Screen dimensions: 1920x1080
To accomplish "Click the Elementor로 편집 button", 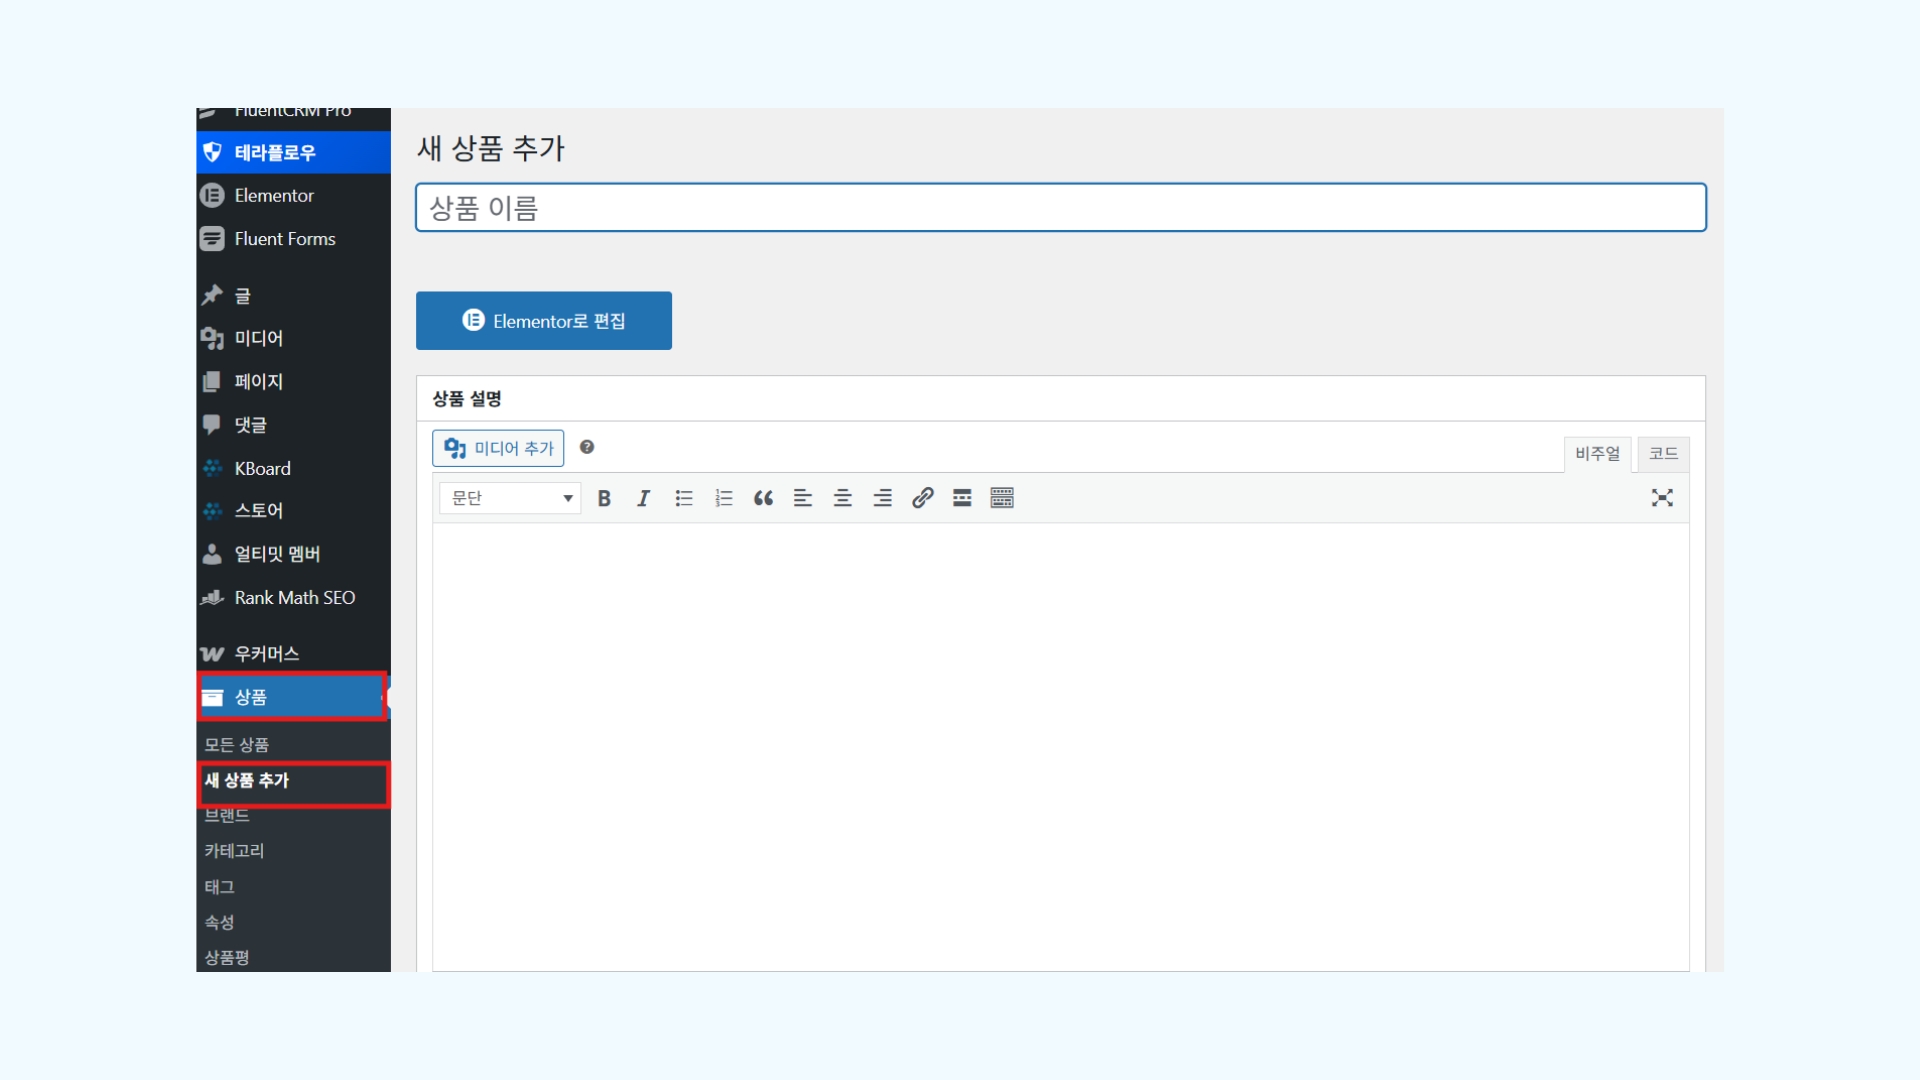I will pos(544,321).
